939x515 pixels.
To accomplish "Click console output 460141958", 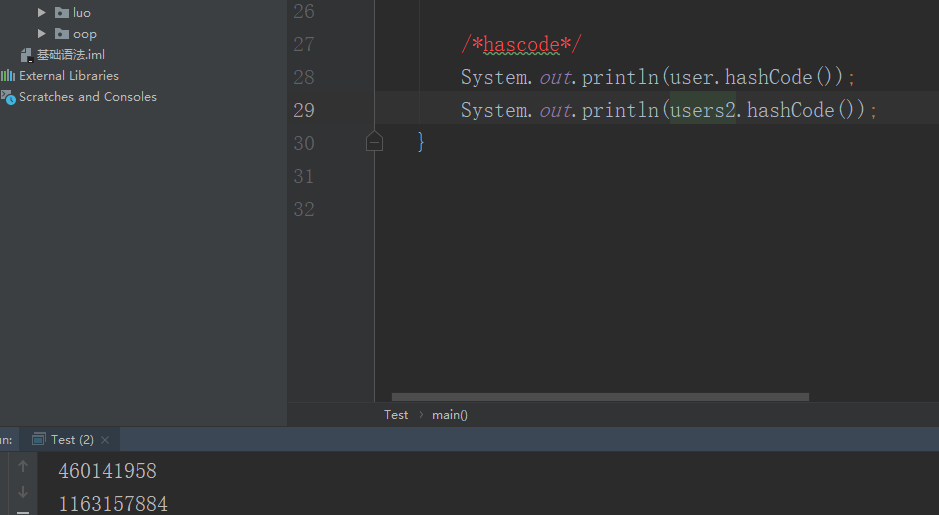I will point(108,471).
